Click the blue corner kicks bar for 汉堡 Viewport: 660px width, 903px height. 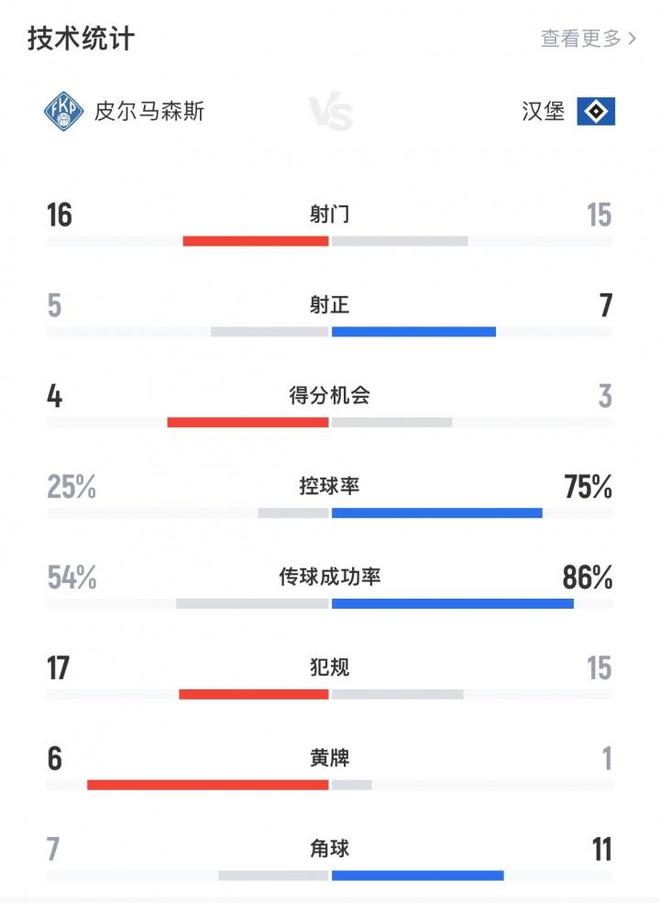[418, 873]
